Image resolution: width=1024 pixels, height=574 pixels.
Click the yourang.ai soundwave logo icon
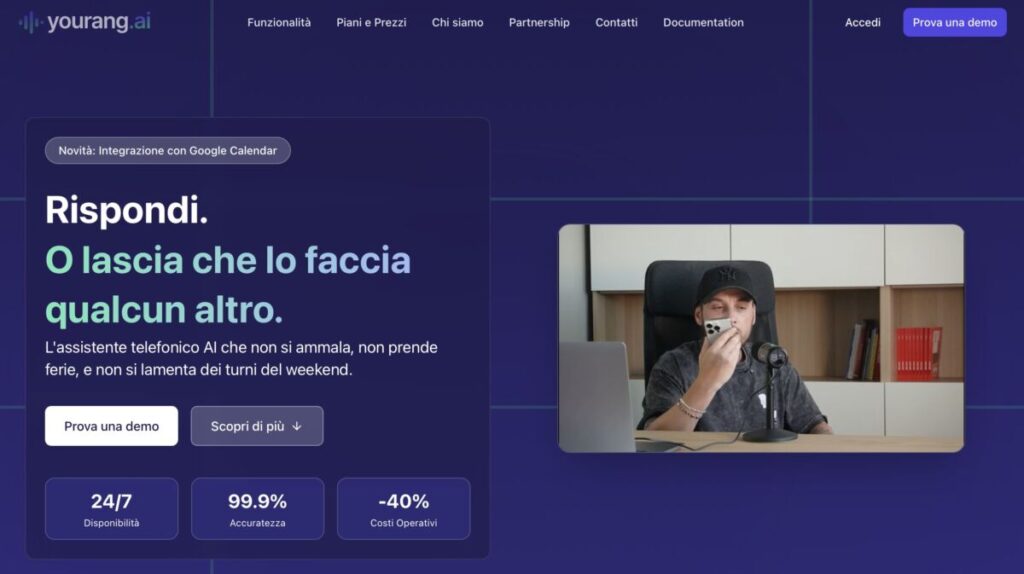tap(29, 22)
